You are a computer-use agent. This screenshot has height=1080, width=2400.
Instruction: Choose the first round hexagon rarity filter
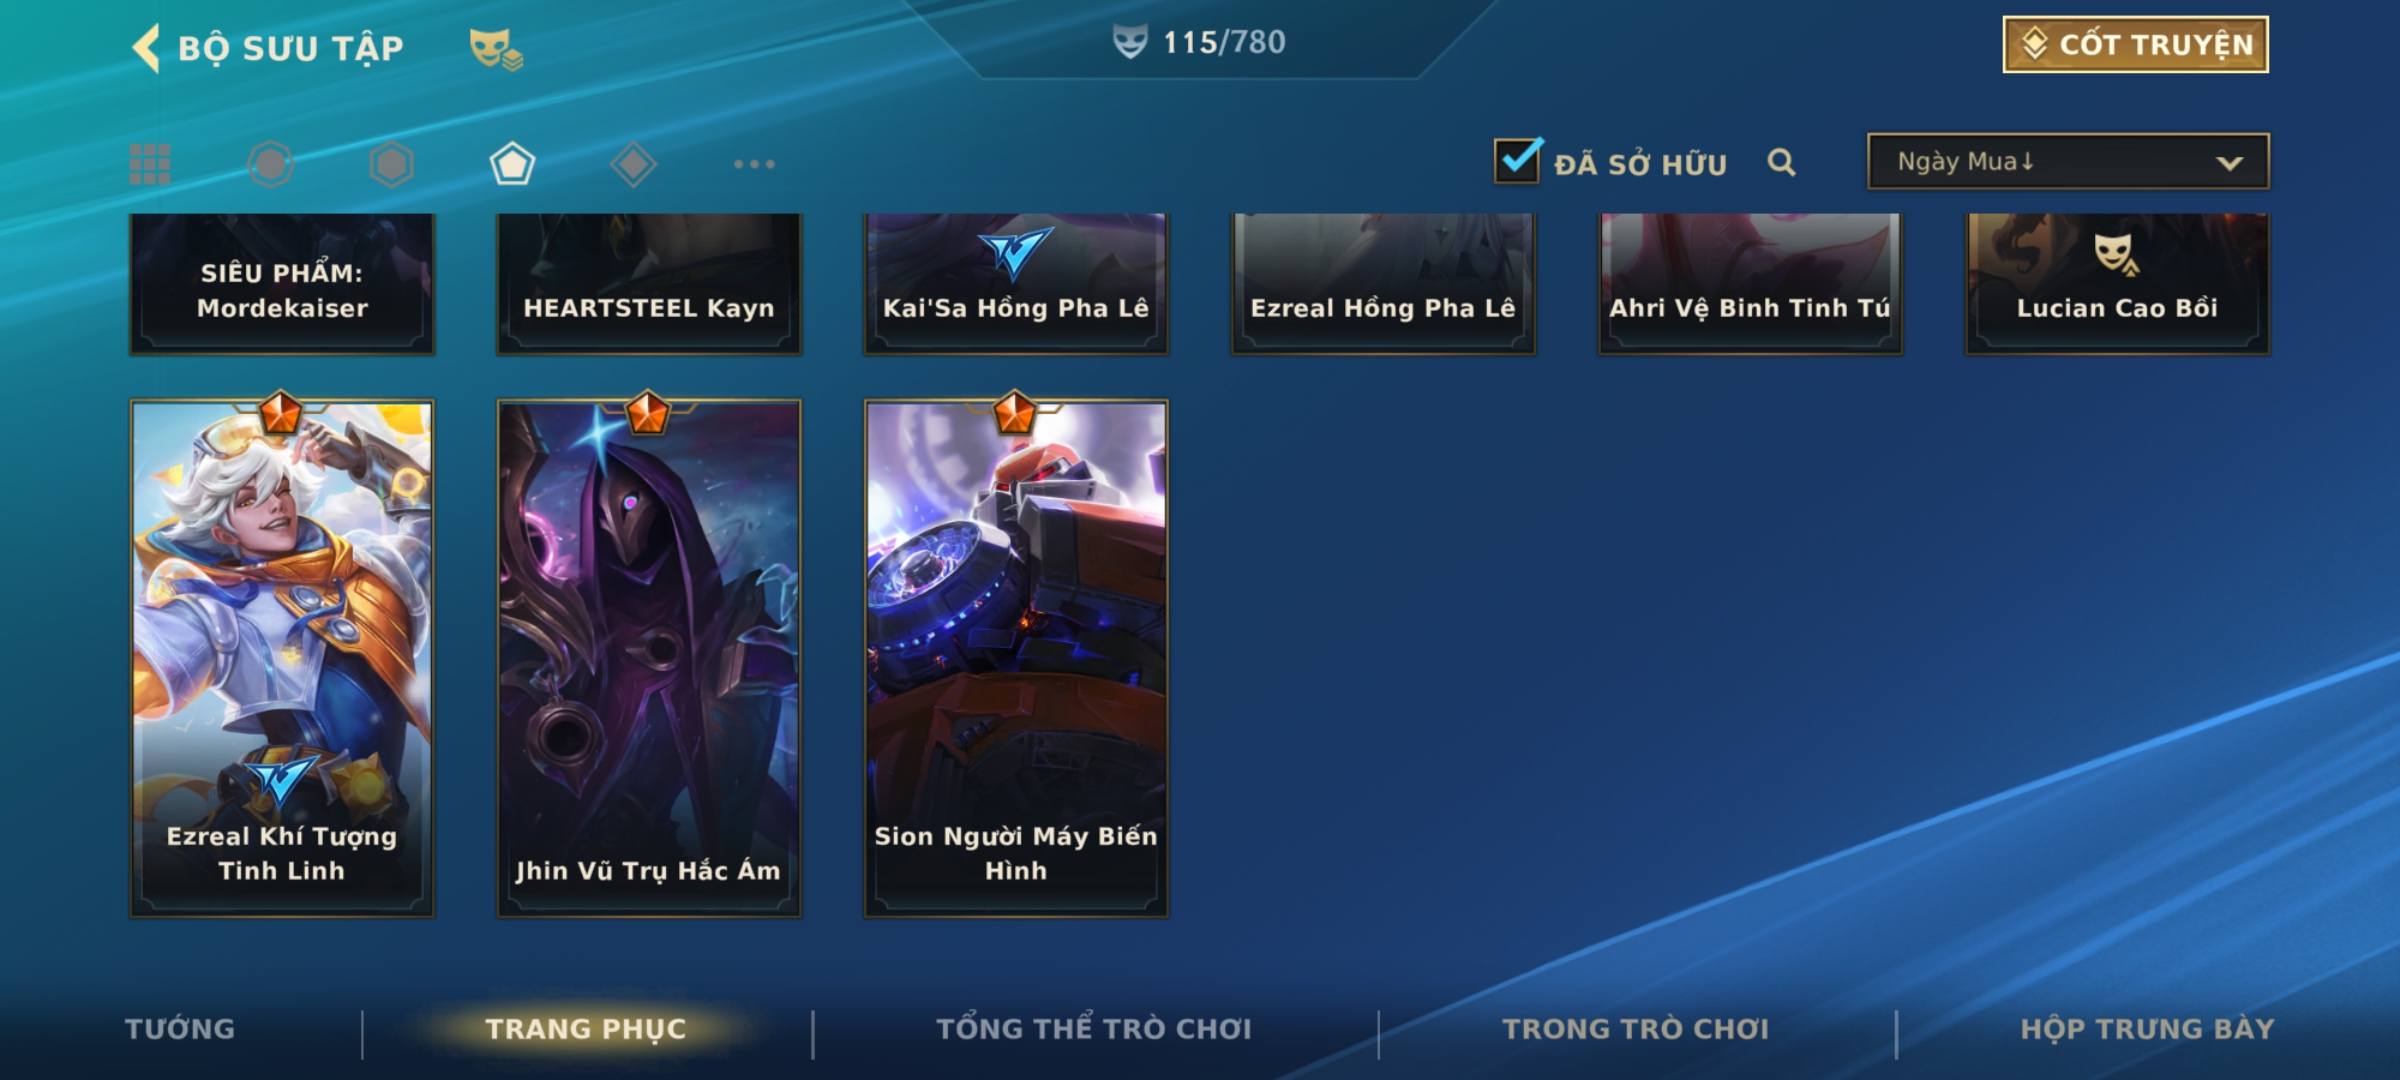(x=271, y=164)
